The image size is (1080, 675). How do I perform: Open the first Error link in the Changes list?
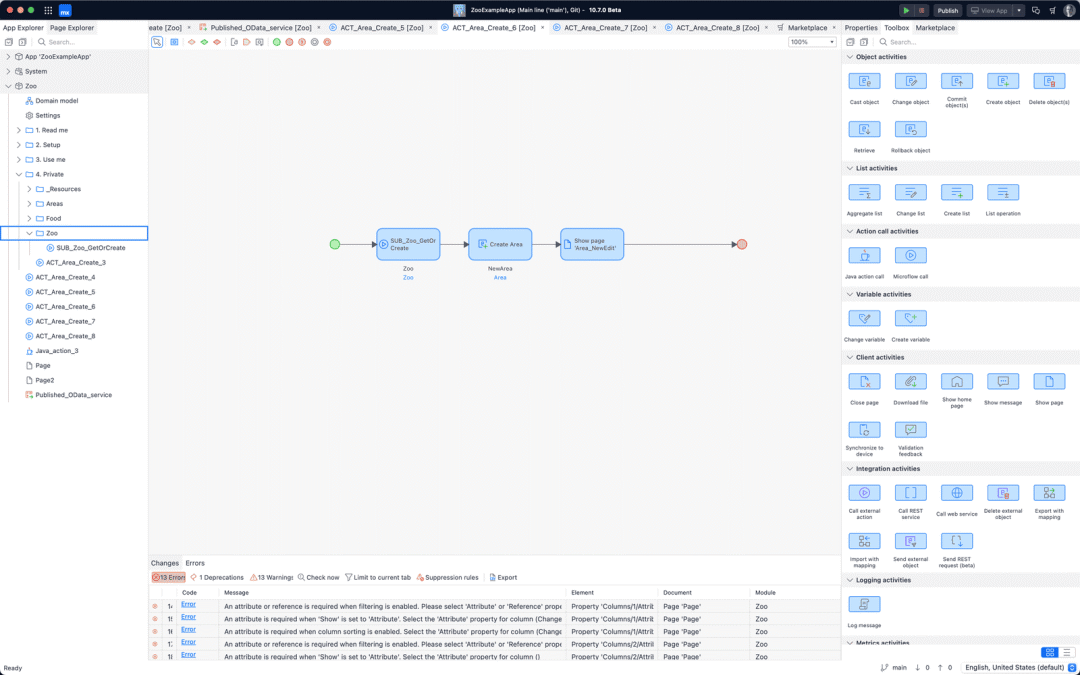[188, 604]
